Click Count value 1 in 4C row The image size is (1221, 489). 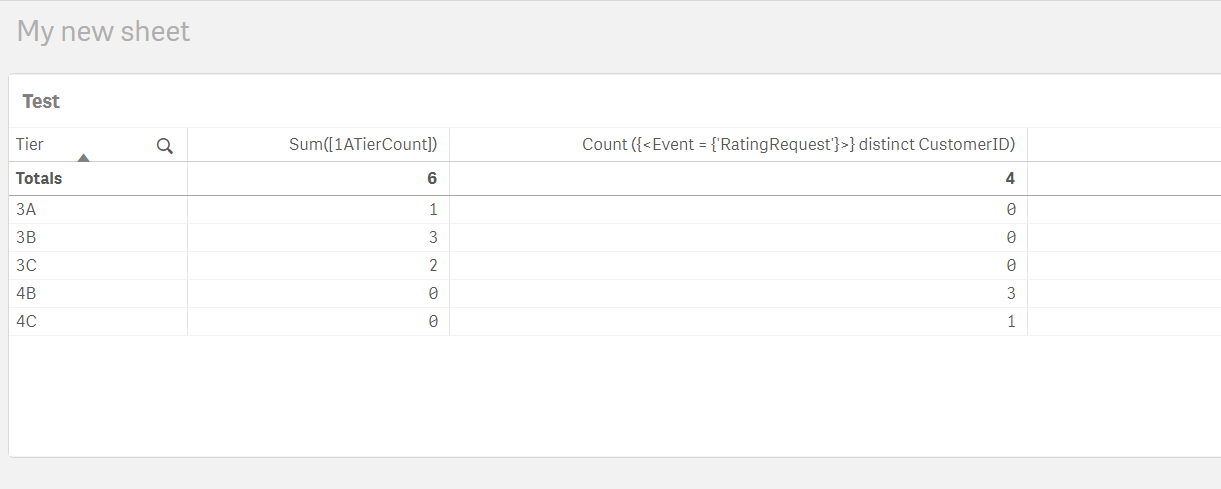click(x=1011, y=322)
